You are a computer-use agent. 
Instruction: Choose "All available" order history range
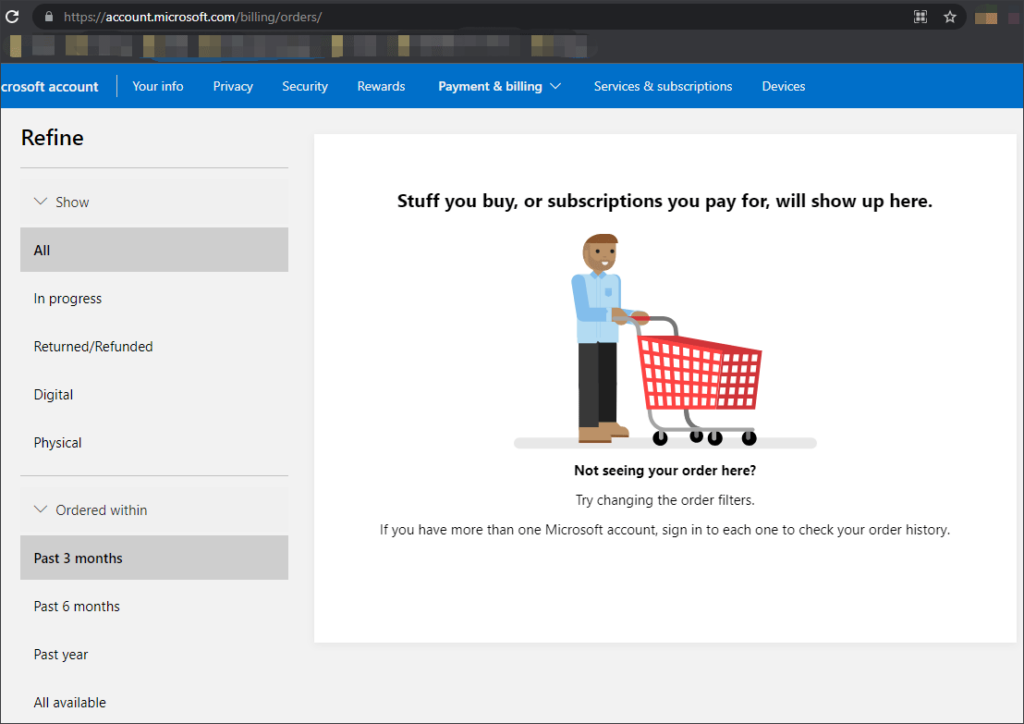coord(69,702)
